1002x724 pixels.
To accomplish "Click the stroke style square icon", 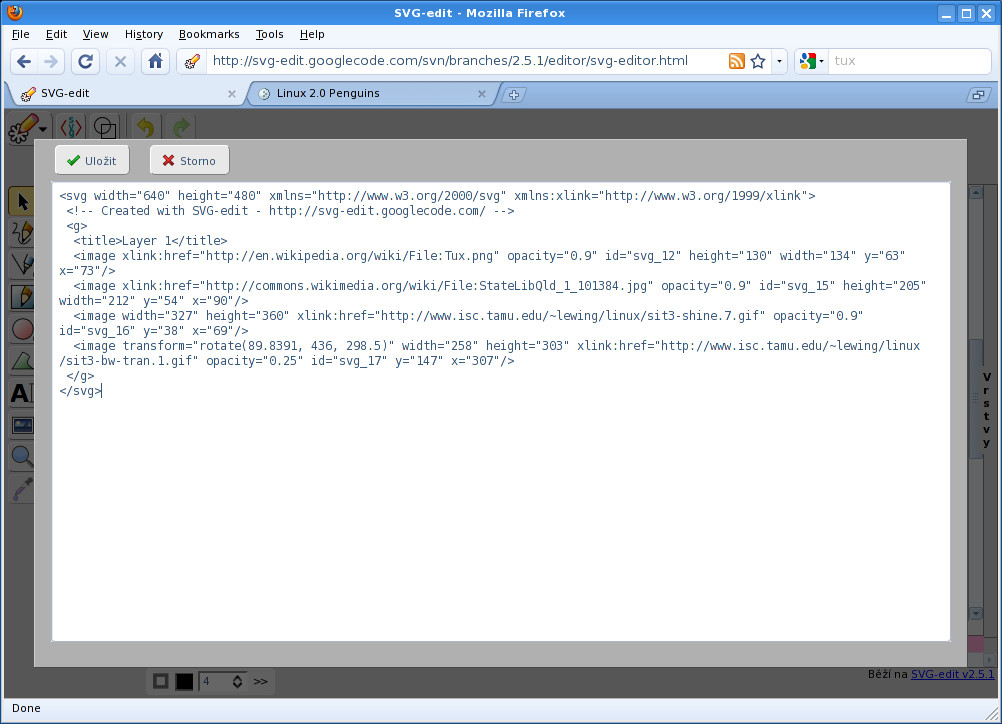I will [160, 681].
